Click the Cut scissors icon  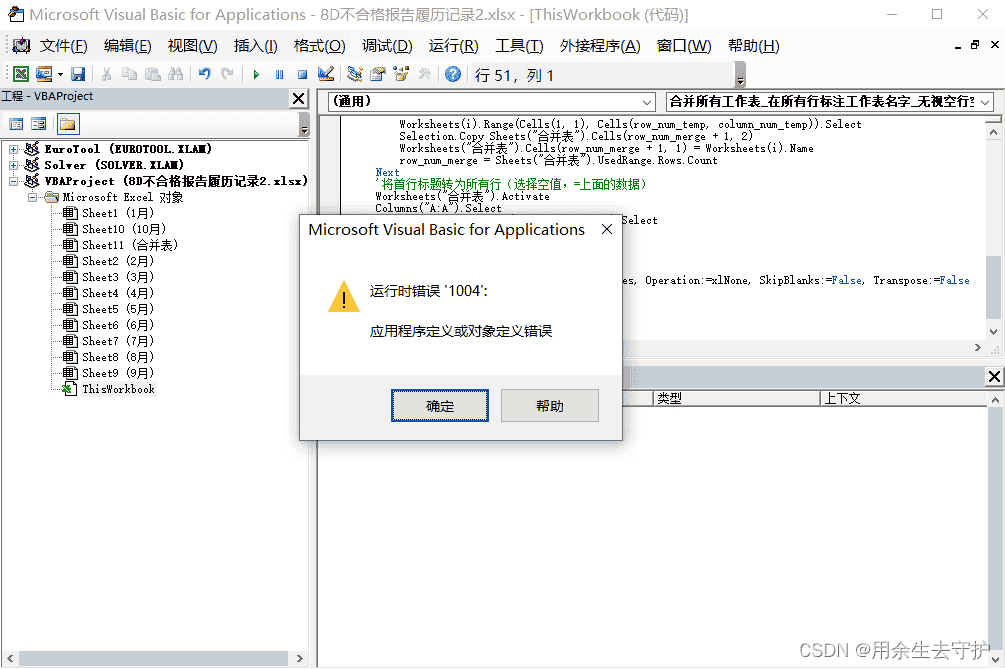106,74
